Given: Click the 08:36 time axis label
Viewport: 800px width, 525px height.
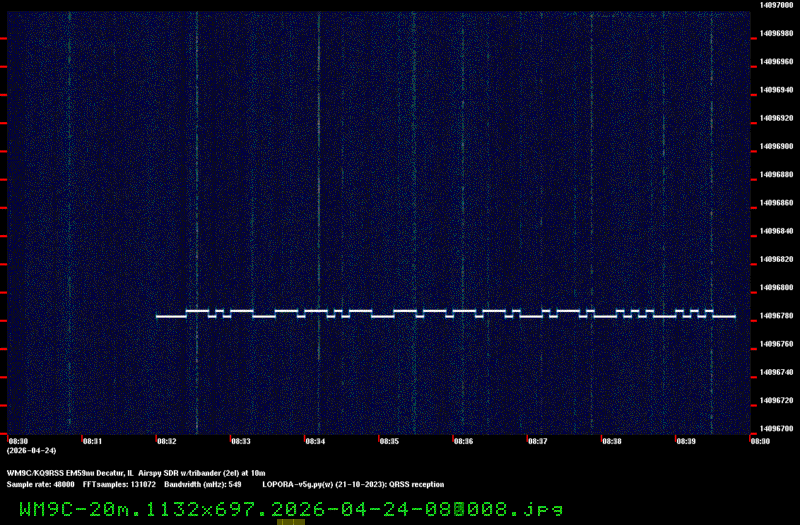Looking at the screenshot, I should point(463,440).
